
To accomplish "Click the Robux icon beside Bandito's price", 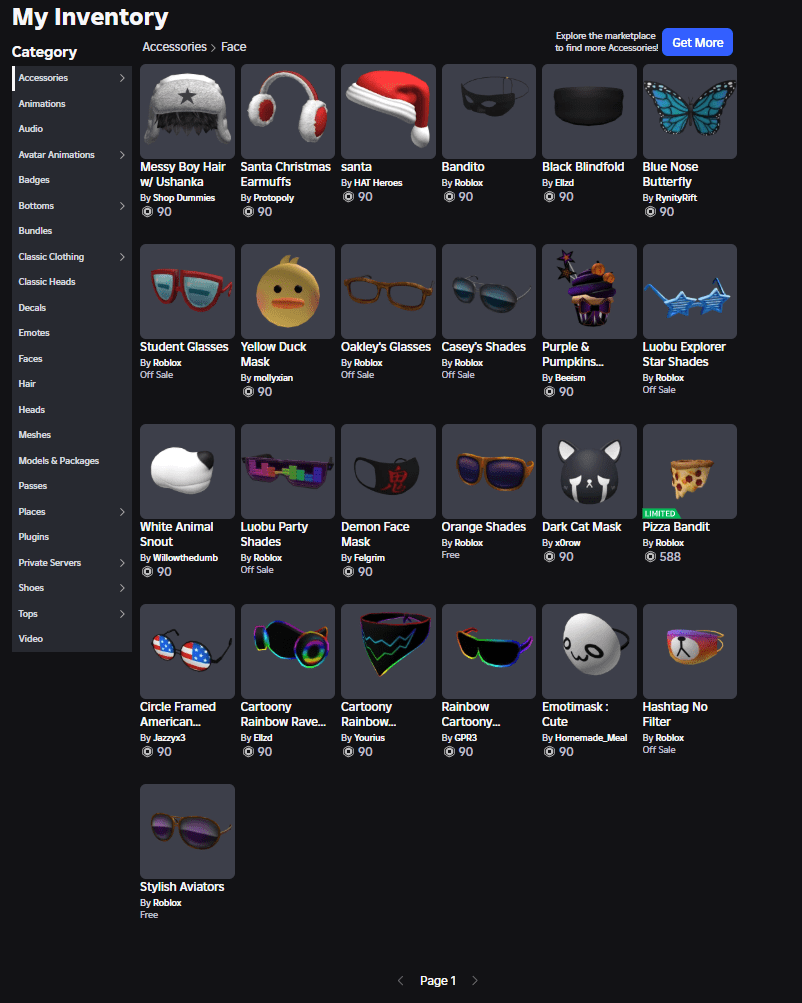I will click(447, 197).
